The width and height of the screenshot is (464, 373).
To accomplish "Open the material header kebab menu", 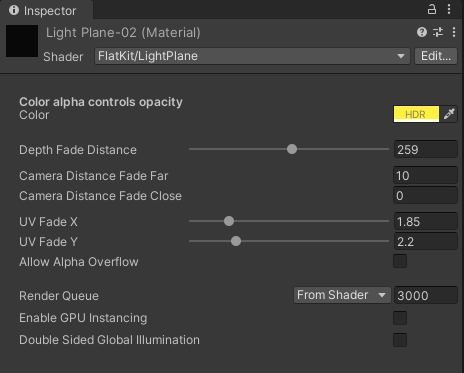I will [454, 32].
